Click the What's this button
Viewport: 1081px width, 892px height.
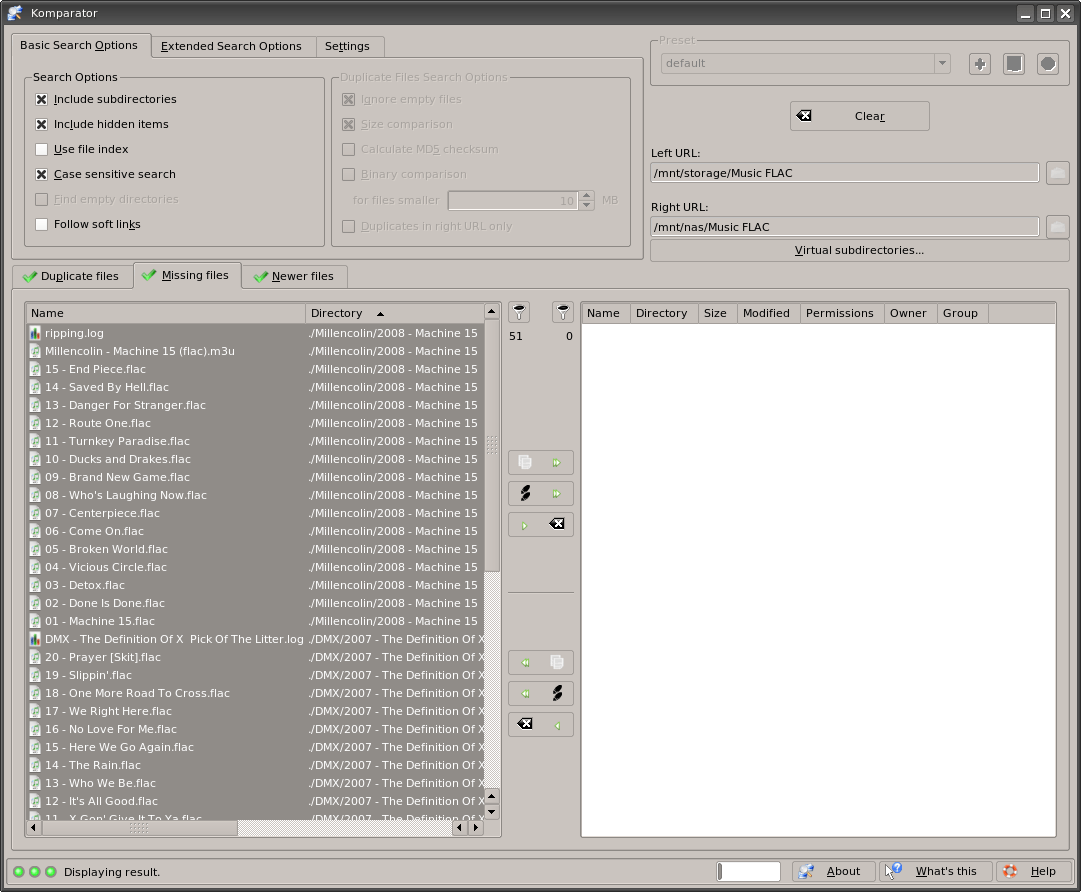click(x=936, y=871)
